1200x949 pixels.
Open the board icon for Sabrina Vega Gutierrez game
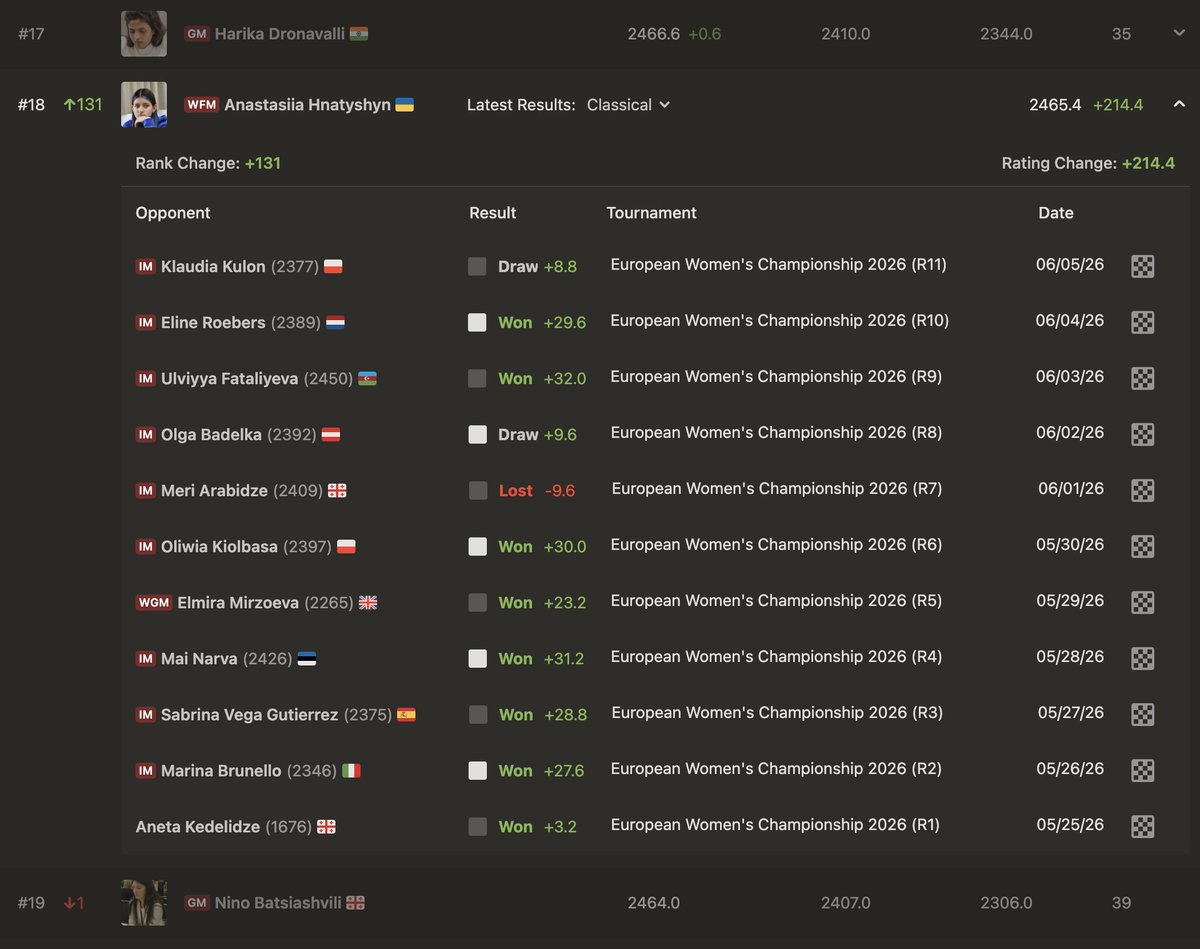point(1142,714)
